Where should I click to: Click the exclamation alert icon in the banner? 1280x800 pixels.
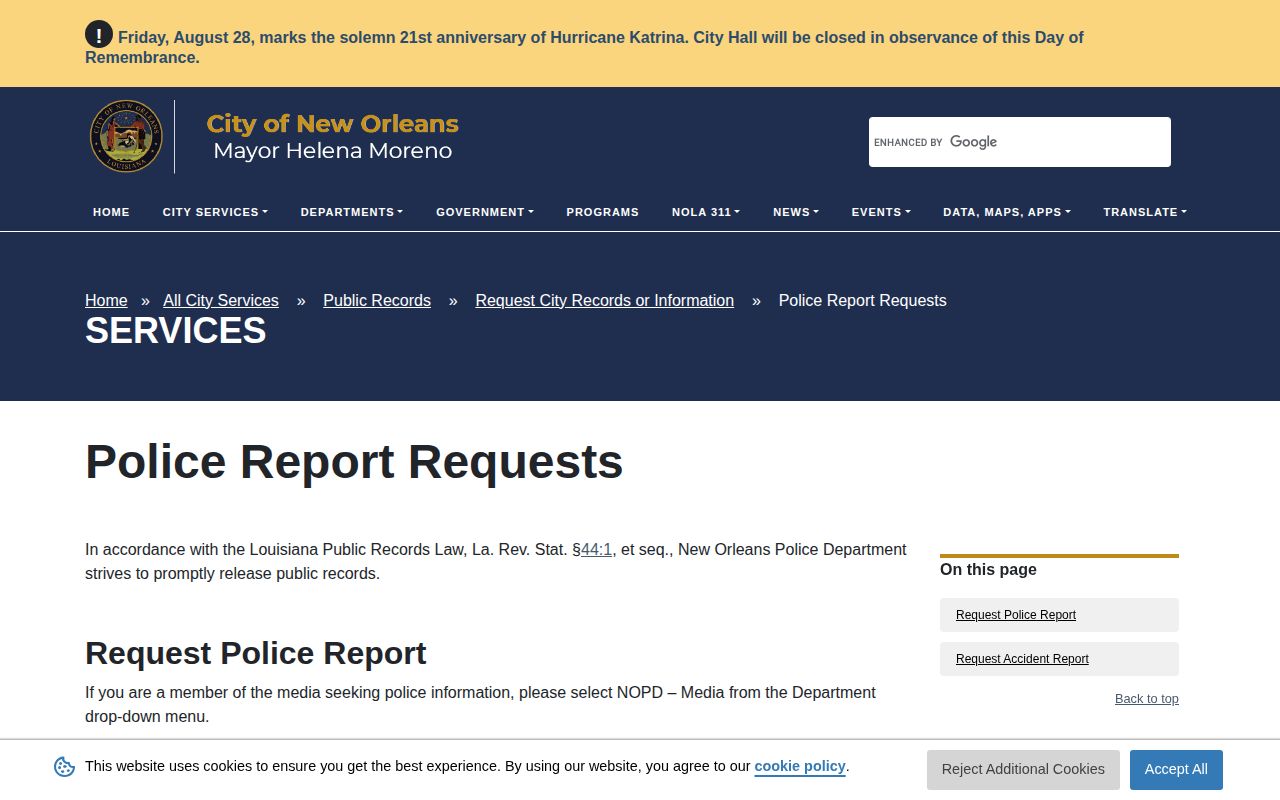(99, 34)
